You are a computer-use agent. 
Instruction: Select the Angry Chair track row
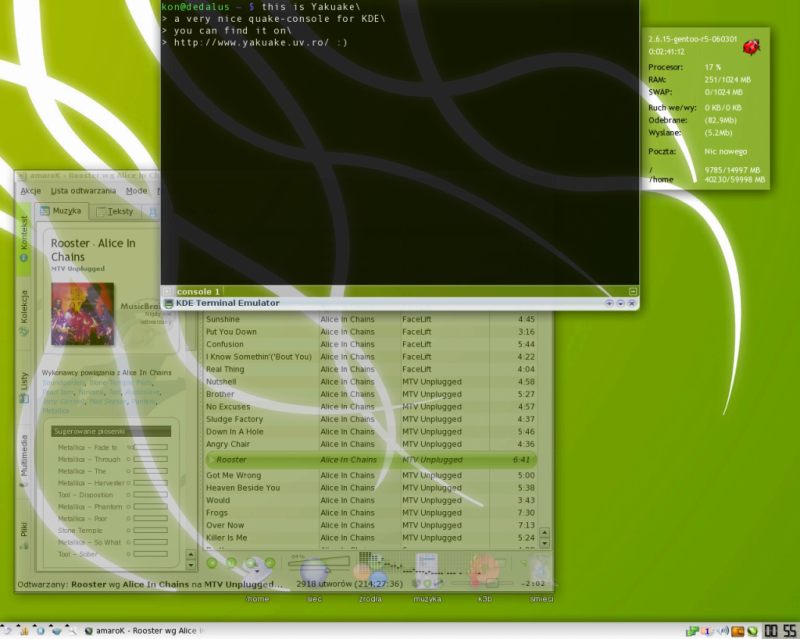pyautogui.click(x=370, y=444)
